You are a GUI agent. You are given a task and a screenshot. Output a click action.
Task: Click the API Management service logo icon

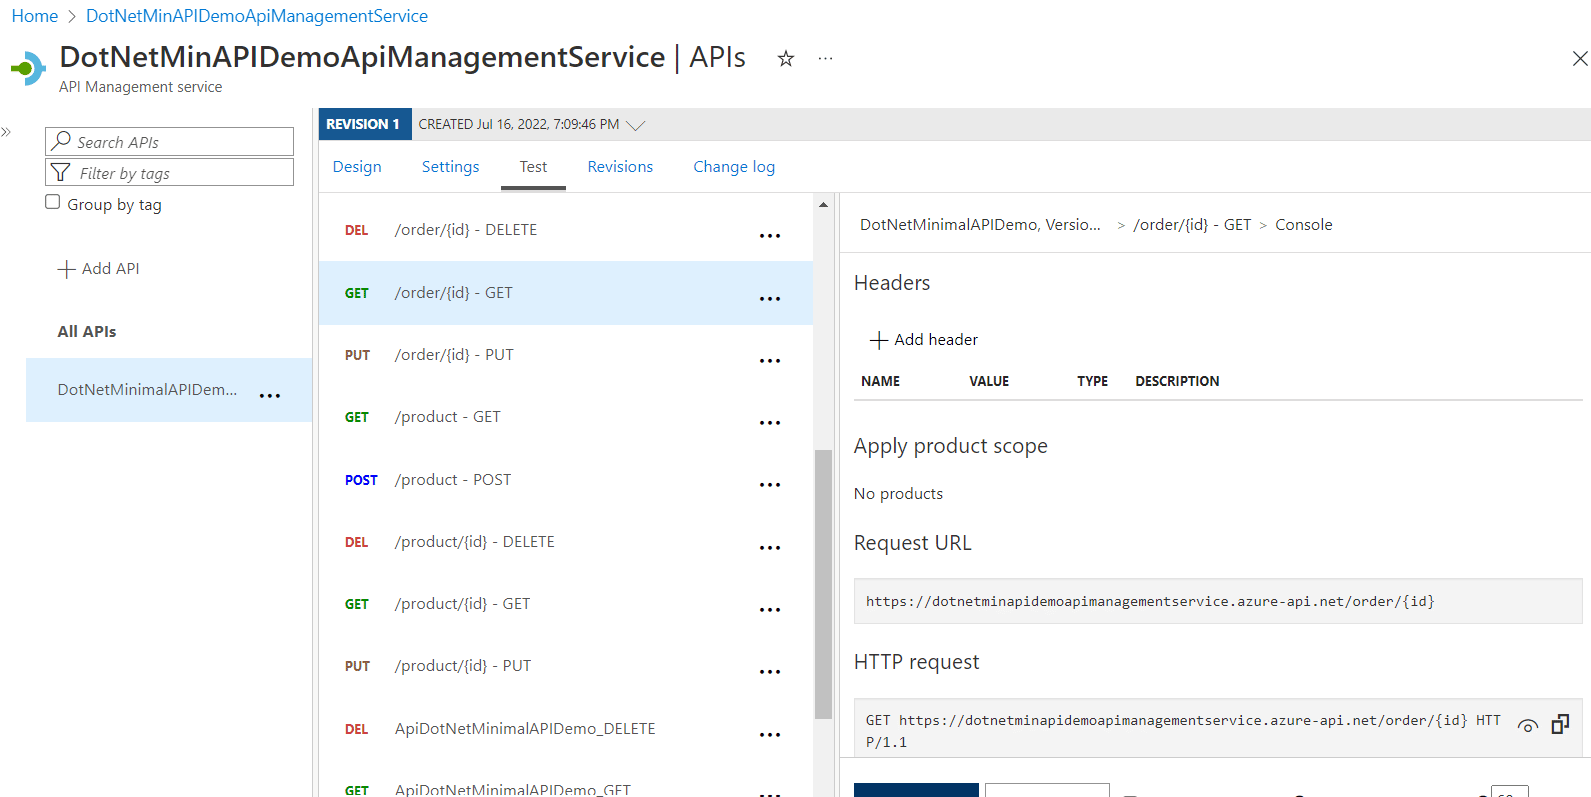[x=28, y=68]
